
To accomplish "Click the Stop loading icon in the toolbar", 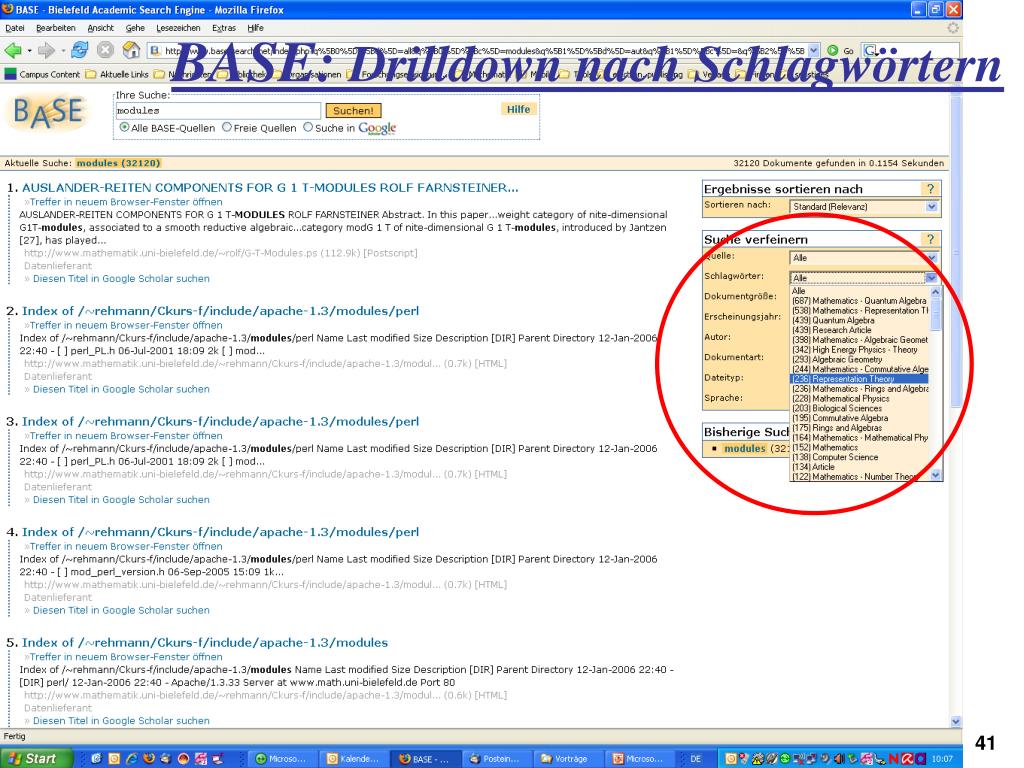I will pyautogui.click(x=105, y=50).
